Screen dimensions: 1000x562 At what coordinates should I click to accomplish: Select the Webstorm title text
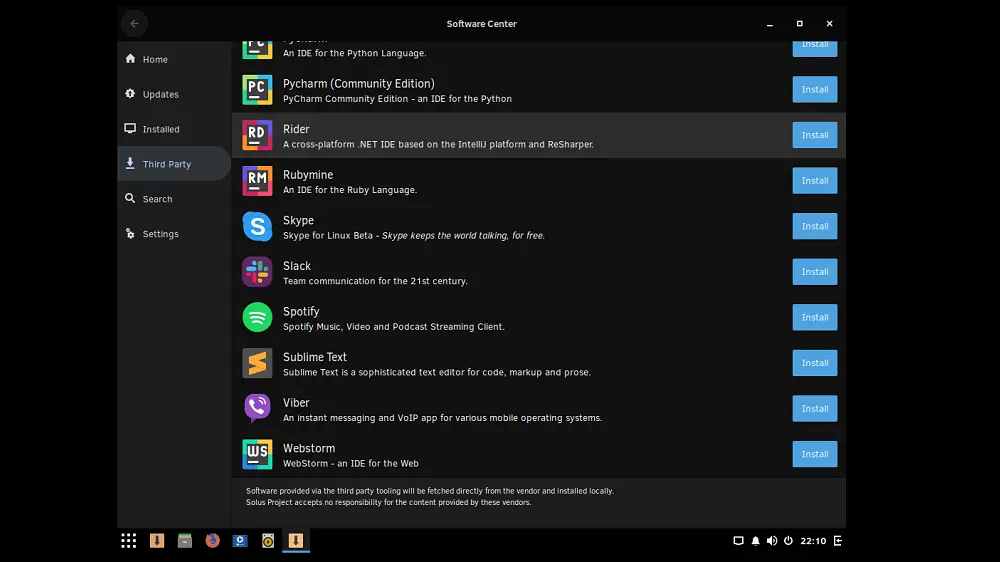(309, 448)
